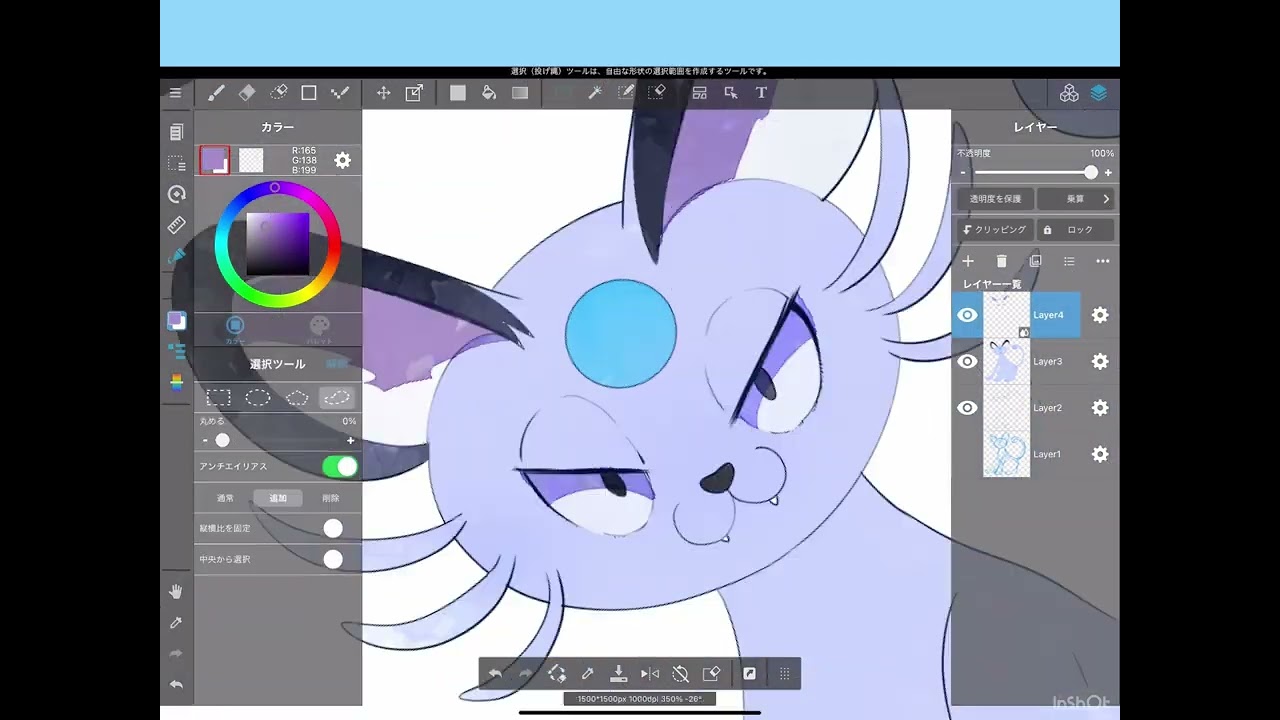Toggle the anti-aliasing switch
The image size is (1280, 720).
pyautogui.click(x=340, y=467)
